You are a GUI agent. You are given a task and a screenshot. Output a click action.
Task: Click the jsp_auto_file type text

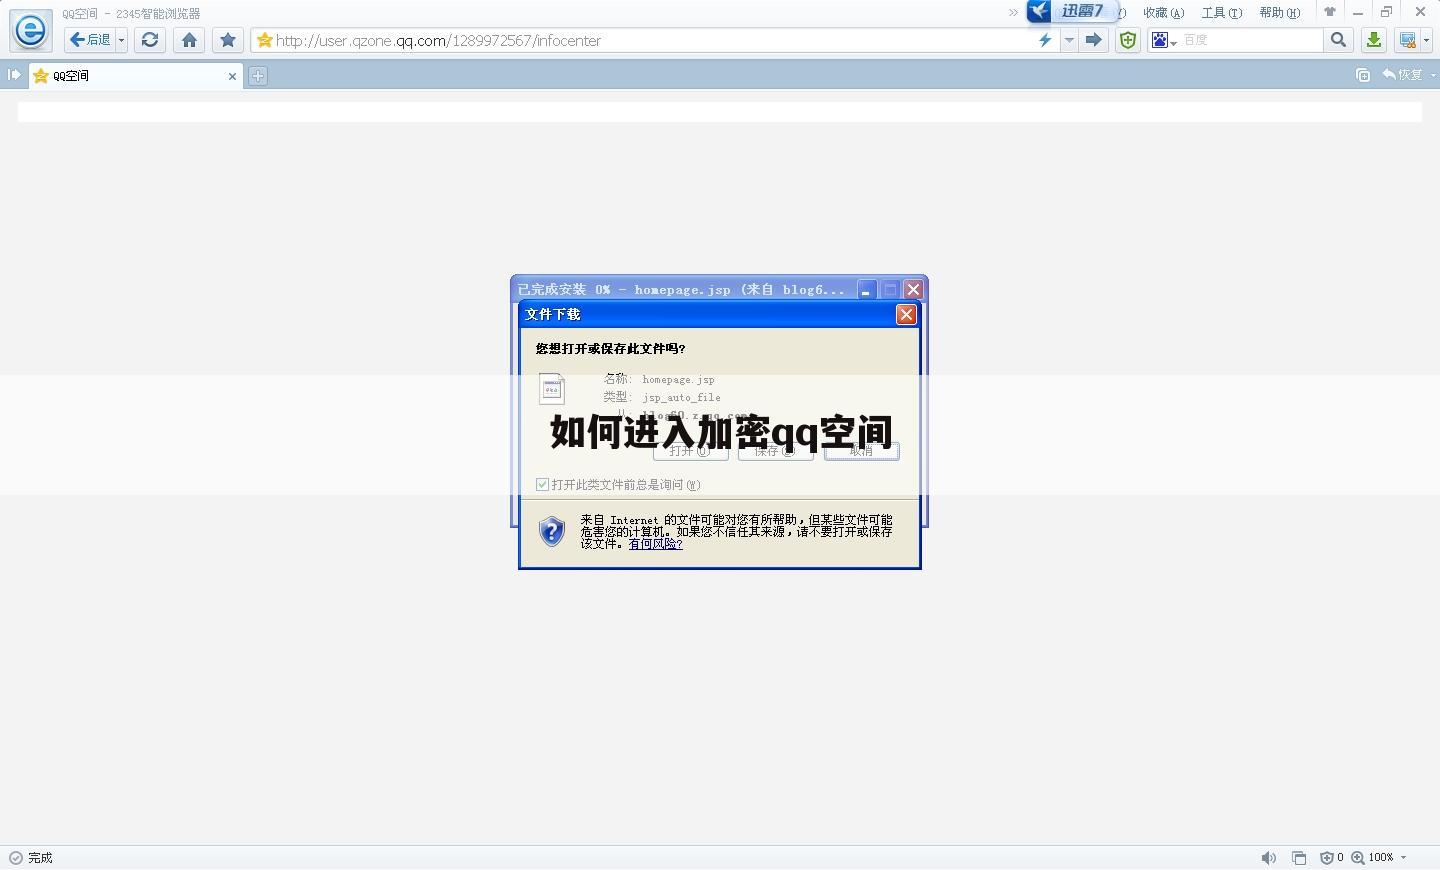point(681,398)
